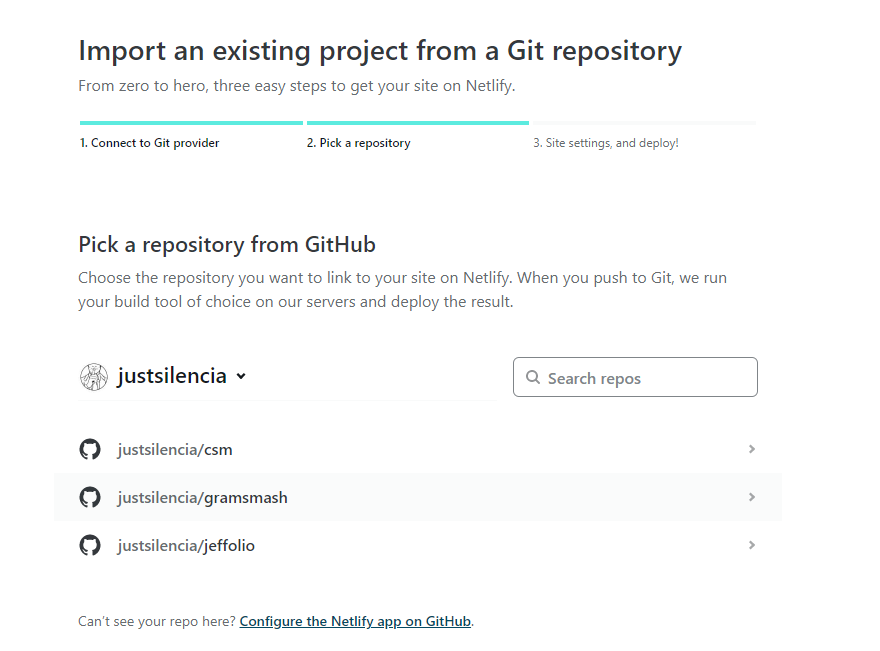Click the right arrow on the csm row
Screen dimensions: 880x651
(x=752, y=449)
